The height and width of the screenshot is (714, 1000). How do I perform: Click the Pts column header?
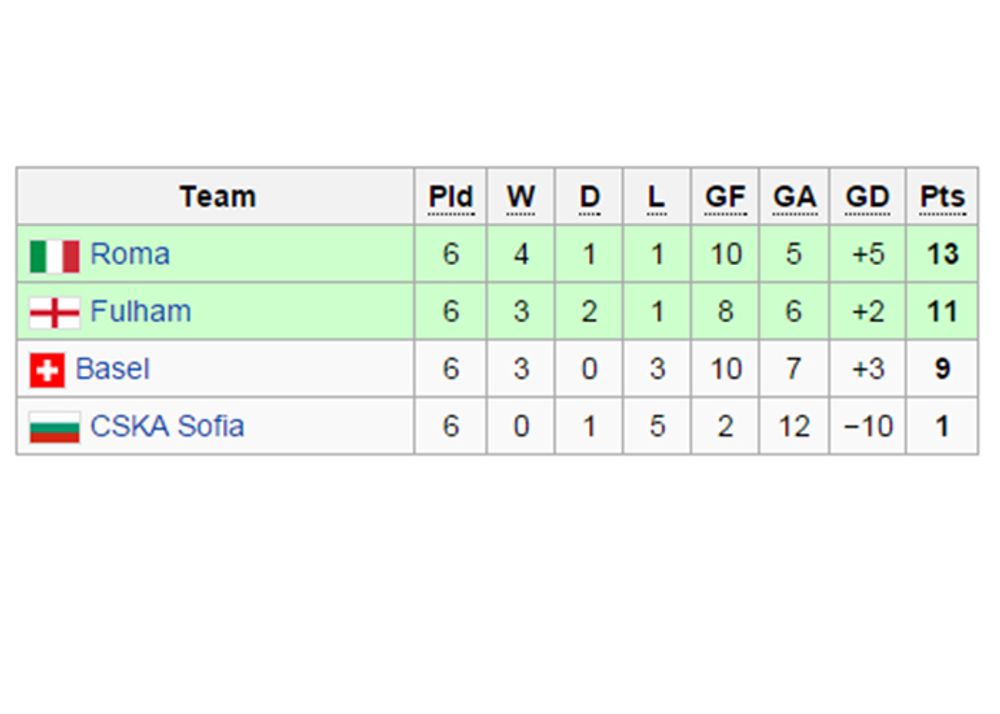pos(942,197)
